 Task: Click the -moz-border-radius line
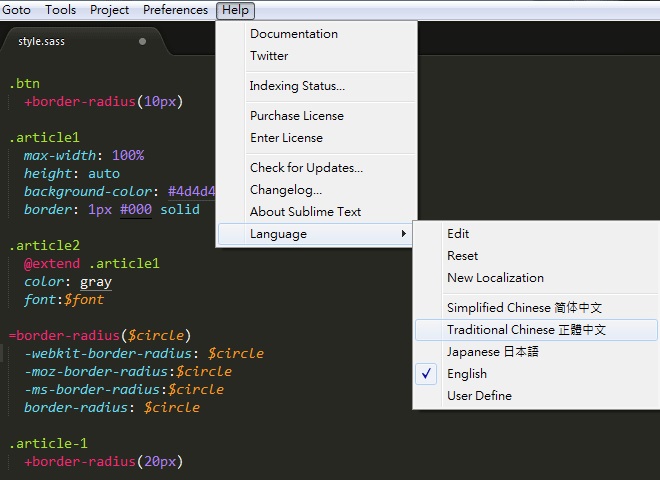(128, 372)
